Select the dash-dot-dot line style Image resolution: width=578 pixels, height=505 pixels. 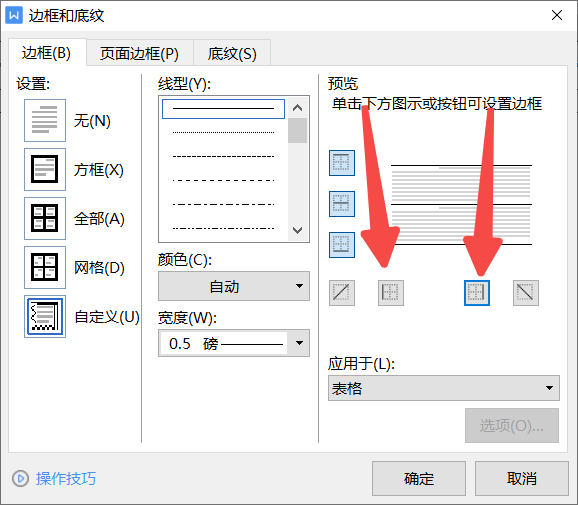coord(223,228)
